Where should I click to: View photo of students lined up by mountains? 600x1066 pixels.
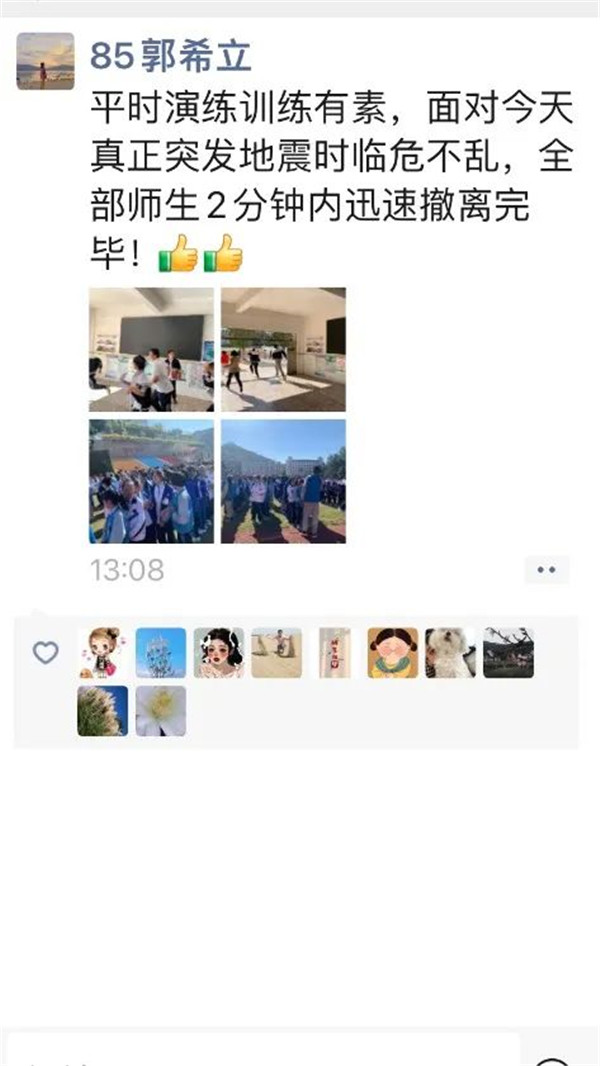pyautogui.click(x=283, y=481)
